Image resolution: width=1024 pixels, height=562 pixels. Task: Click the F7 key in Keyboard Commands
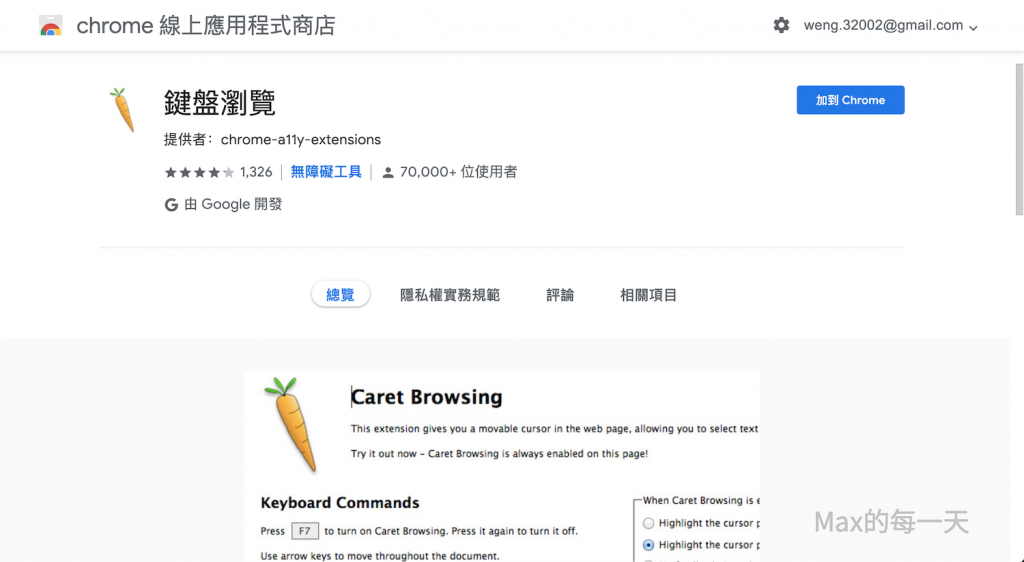point(304,531)
